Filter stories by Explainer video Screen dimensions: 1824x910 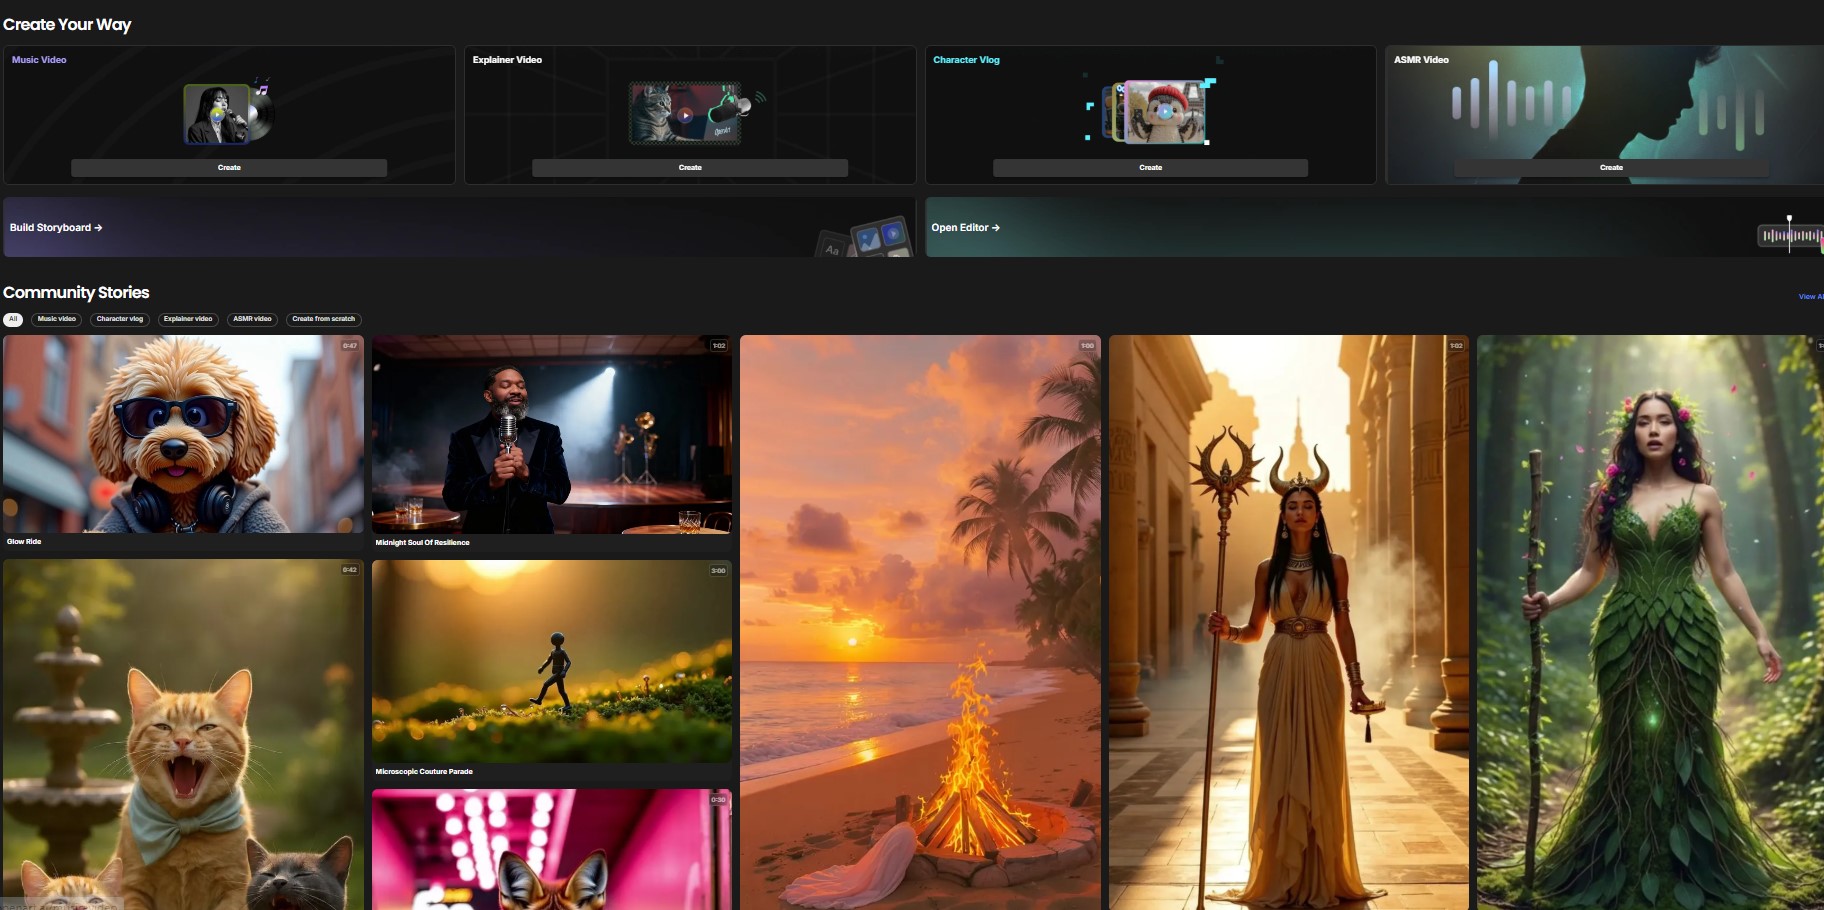pyautogui.click(x=188, y=319)
